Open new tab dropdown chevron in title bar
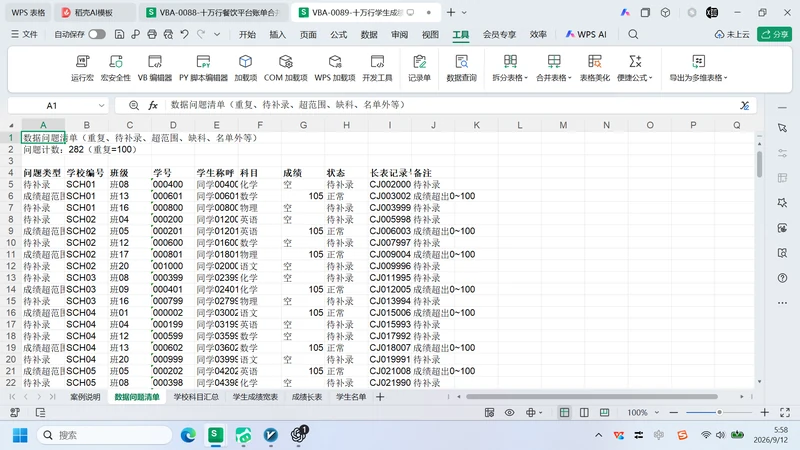Screen dimensions: 800x450 464,12
